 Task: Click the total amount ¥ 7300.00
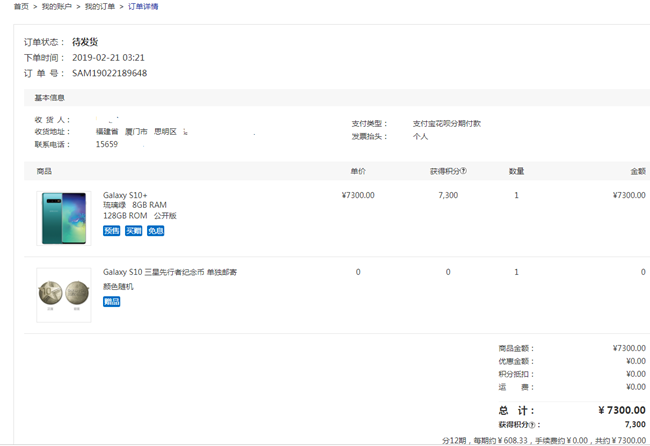(x=621, y=411)
